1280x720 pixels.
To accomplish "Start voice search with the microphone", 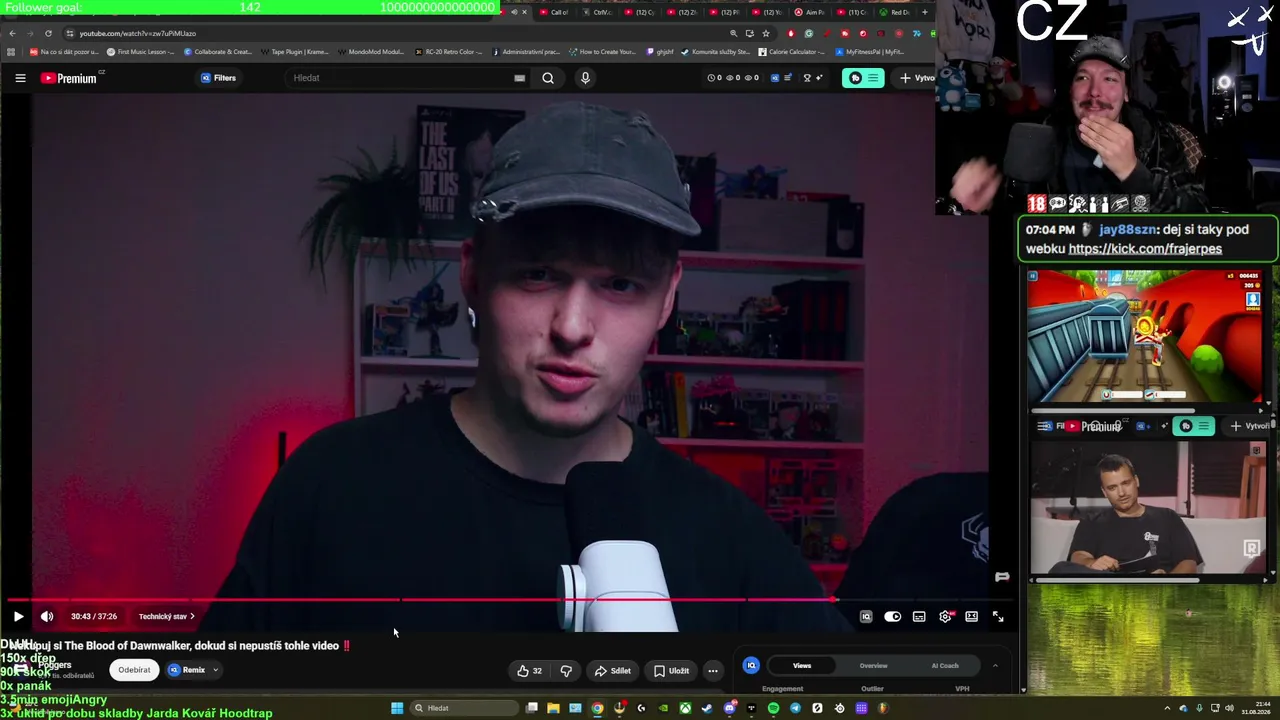I will (585, 78).
